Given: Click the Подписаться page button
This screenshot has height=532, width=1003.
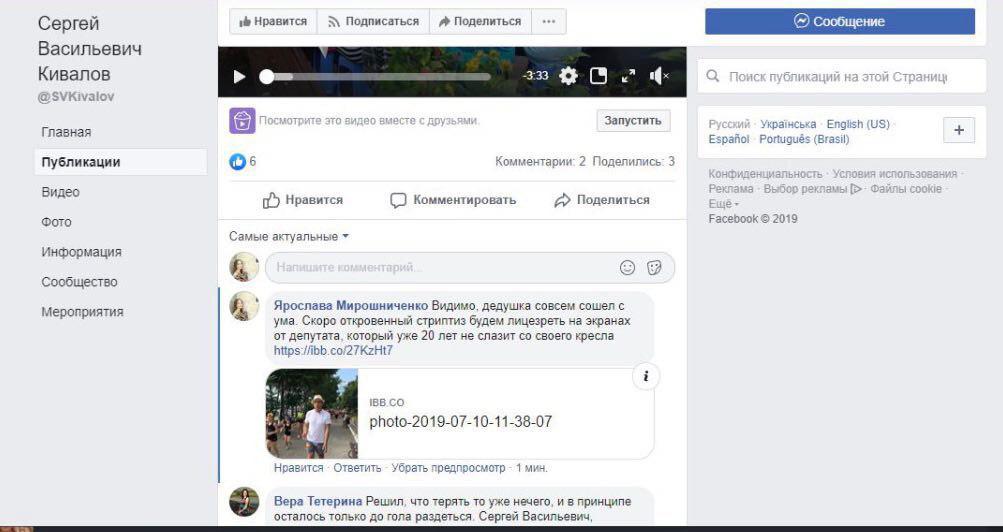Looking at the screenshot, I should coord(373,21).
